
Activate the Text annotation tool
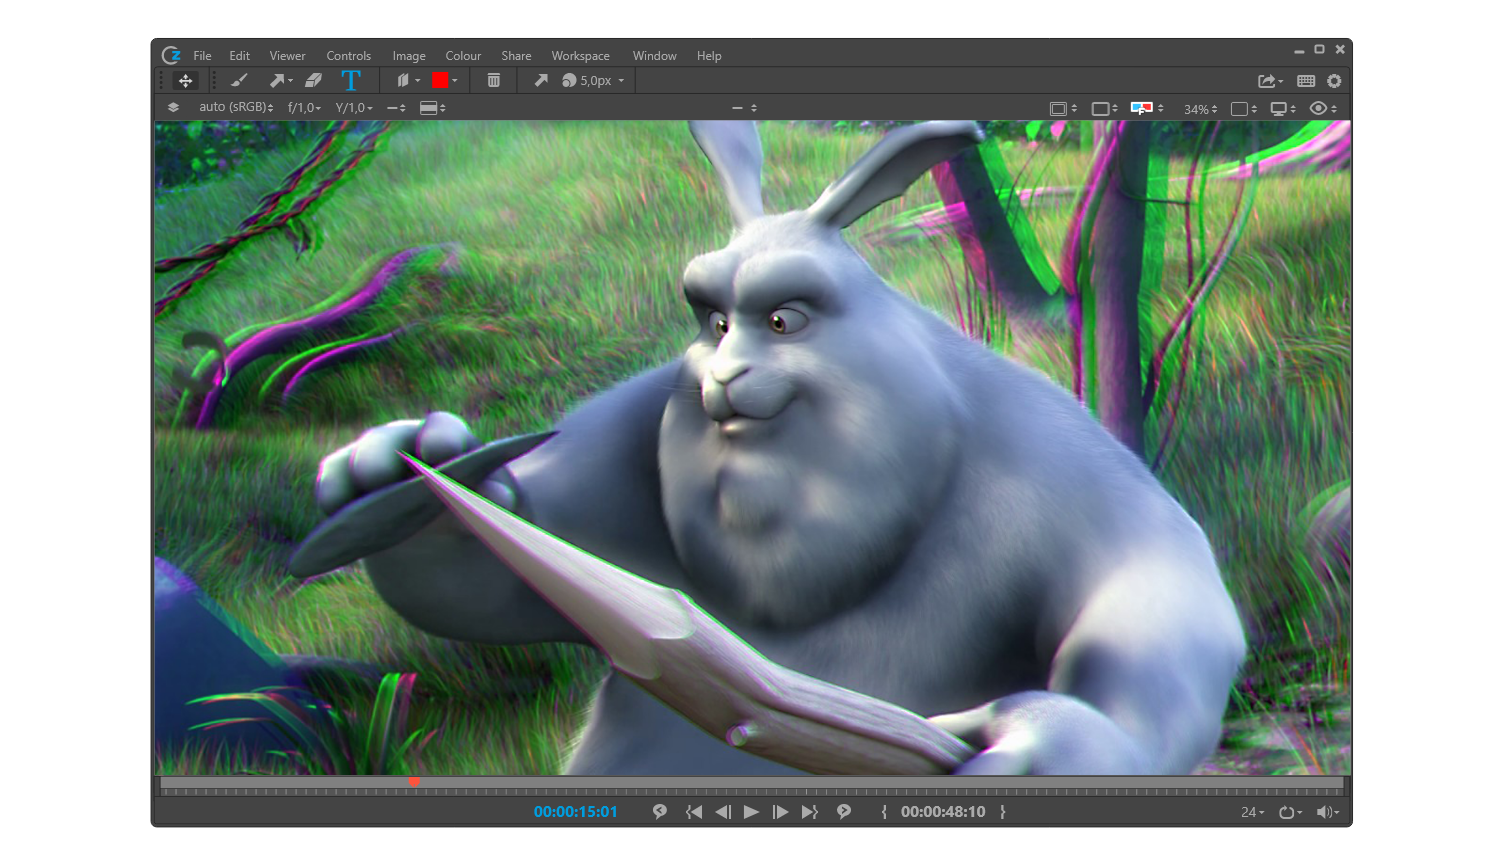click(351, 81)
